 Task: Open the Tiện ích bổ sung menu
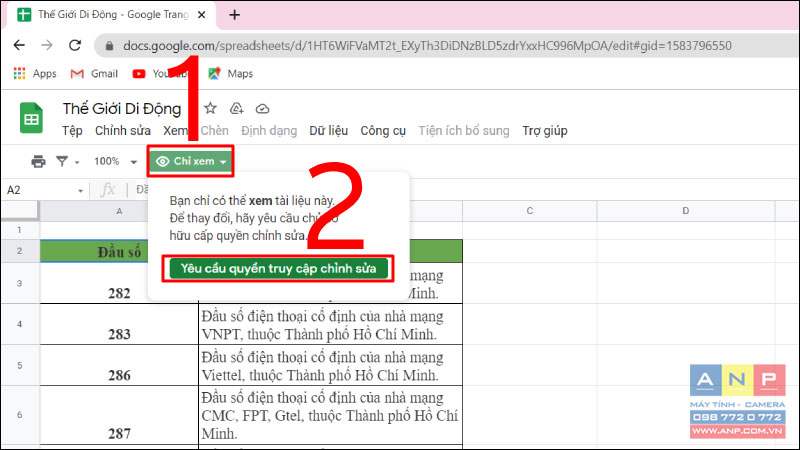[464, 131]
